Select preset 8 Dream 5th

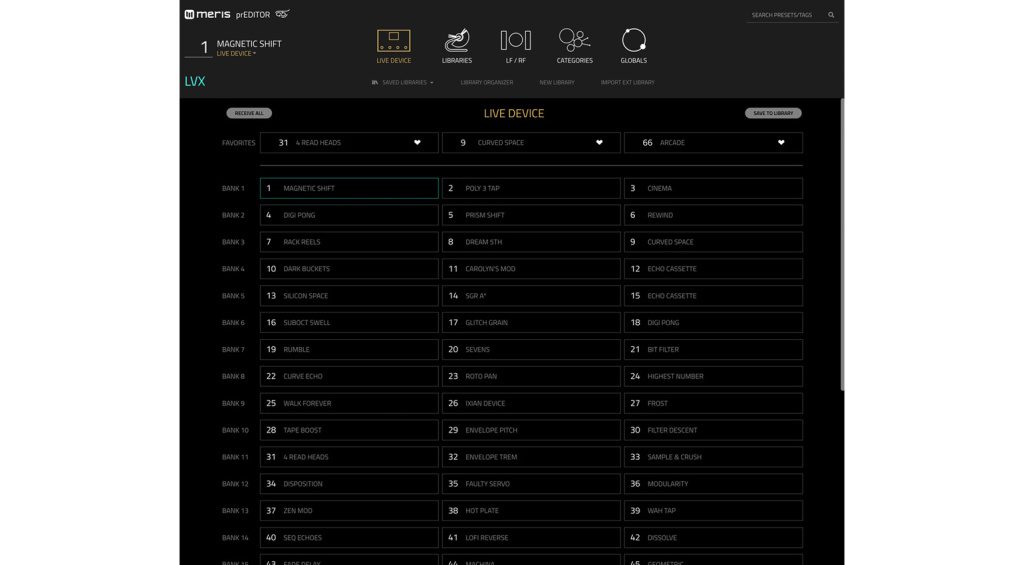point(531,242)
